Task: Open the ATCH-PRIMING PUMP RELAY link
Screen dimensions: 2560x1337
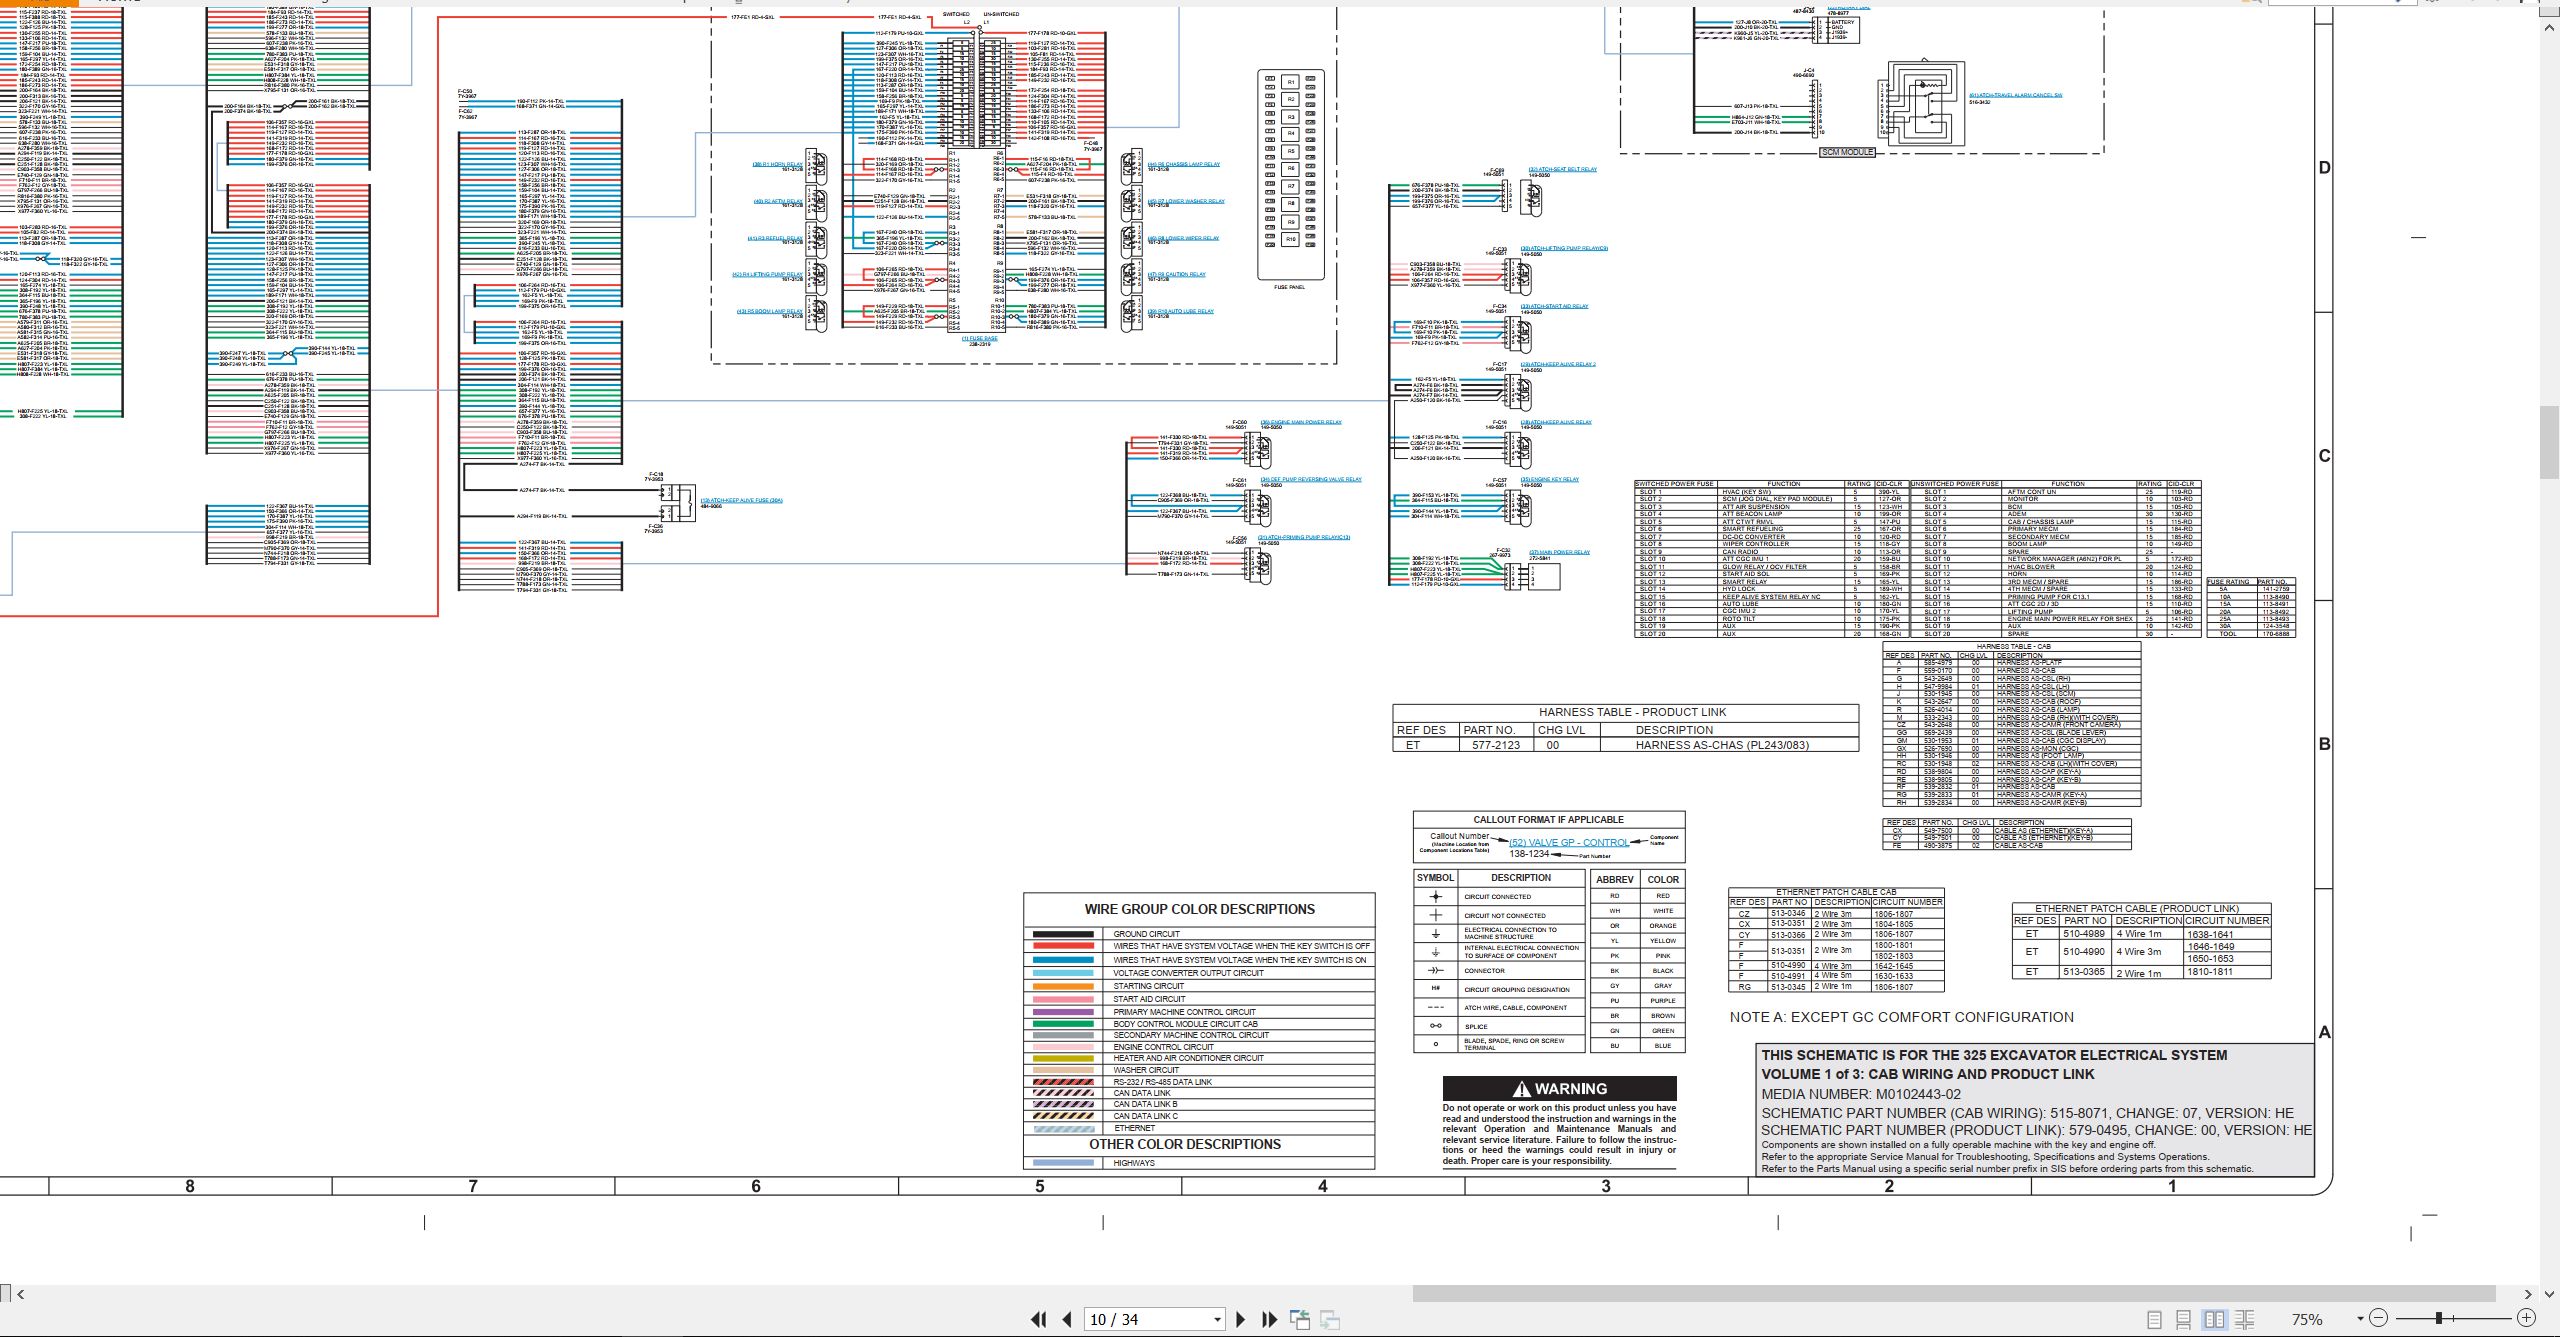Action: [1304, 537]
